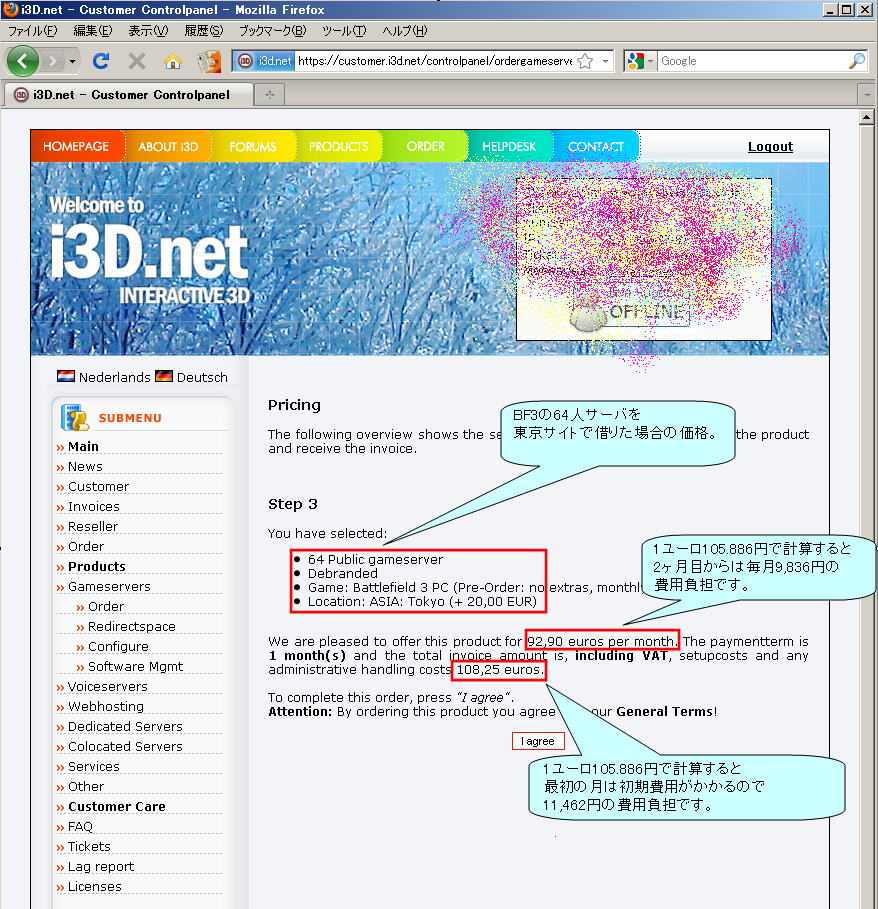Open a new tab with plus button
Image resolution: width=878 pixels, height=909 pixels.
[x=269, y=94]
